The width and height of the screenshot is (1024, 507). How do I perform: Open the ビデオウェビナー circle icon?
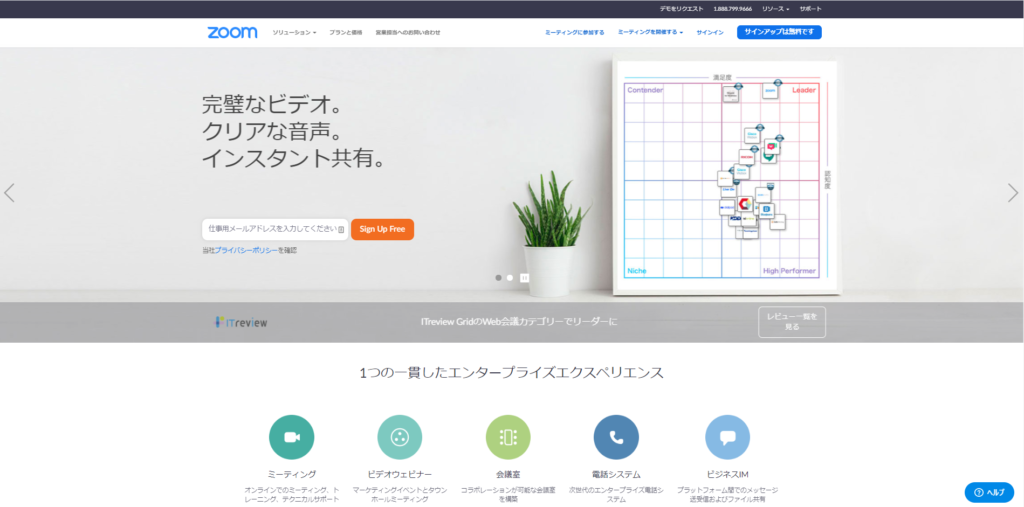pyautogui.click(x=400, y=437)
